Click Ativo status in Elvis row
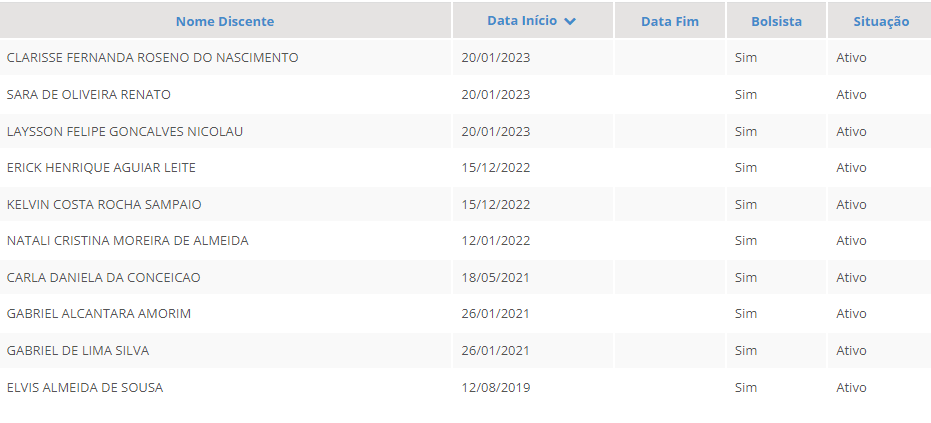The height and width of the screenshot is (423, 931). click(x=851, y=387)
